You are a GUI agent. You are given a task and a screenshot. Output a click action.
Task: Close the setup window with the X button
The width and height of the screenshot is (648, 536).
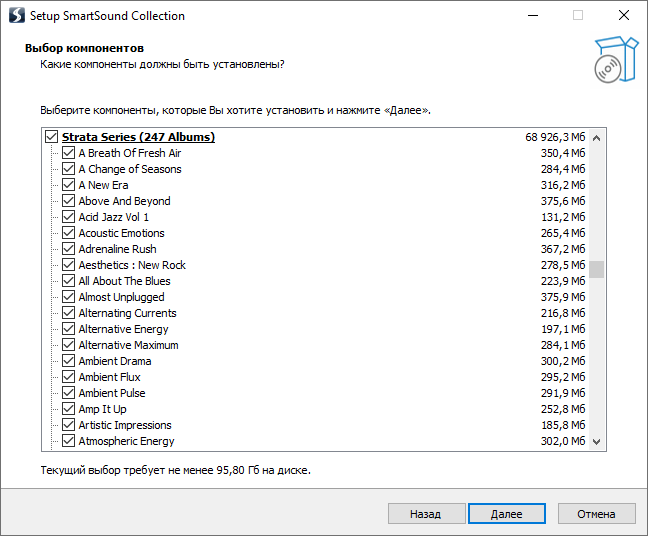coord(624,16)
